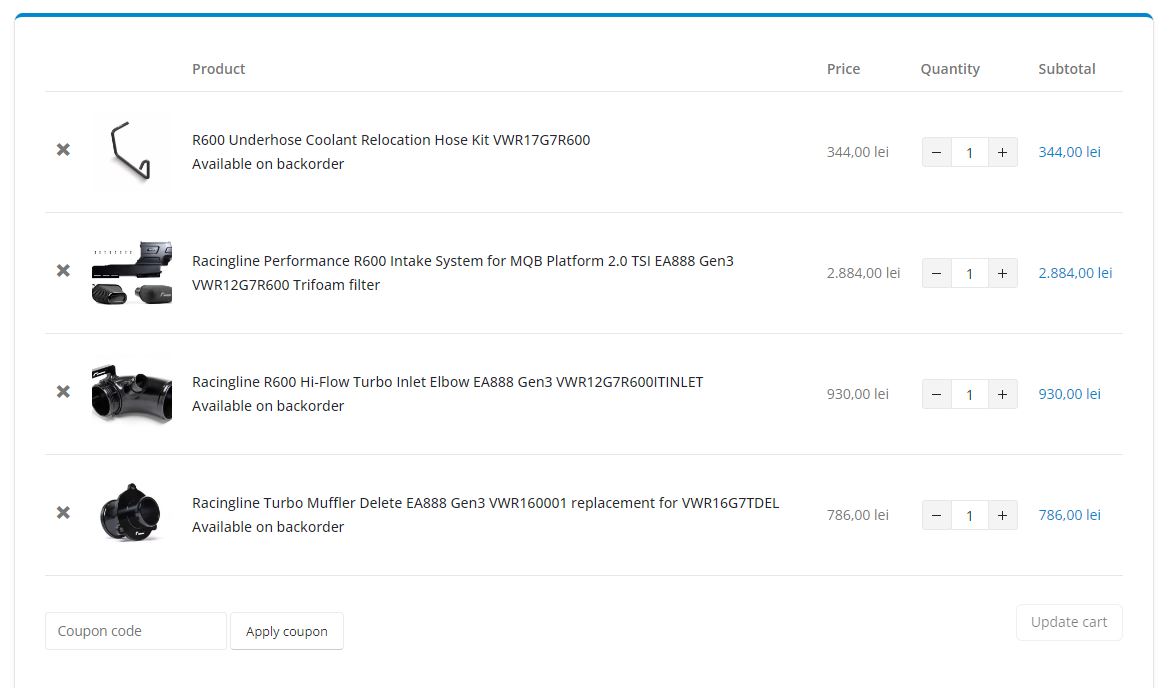
Task: Increase quantity of Turbo Muffler Delete
Action: point(1002,516)
